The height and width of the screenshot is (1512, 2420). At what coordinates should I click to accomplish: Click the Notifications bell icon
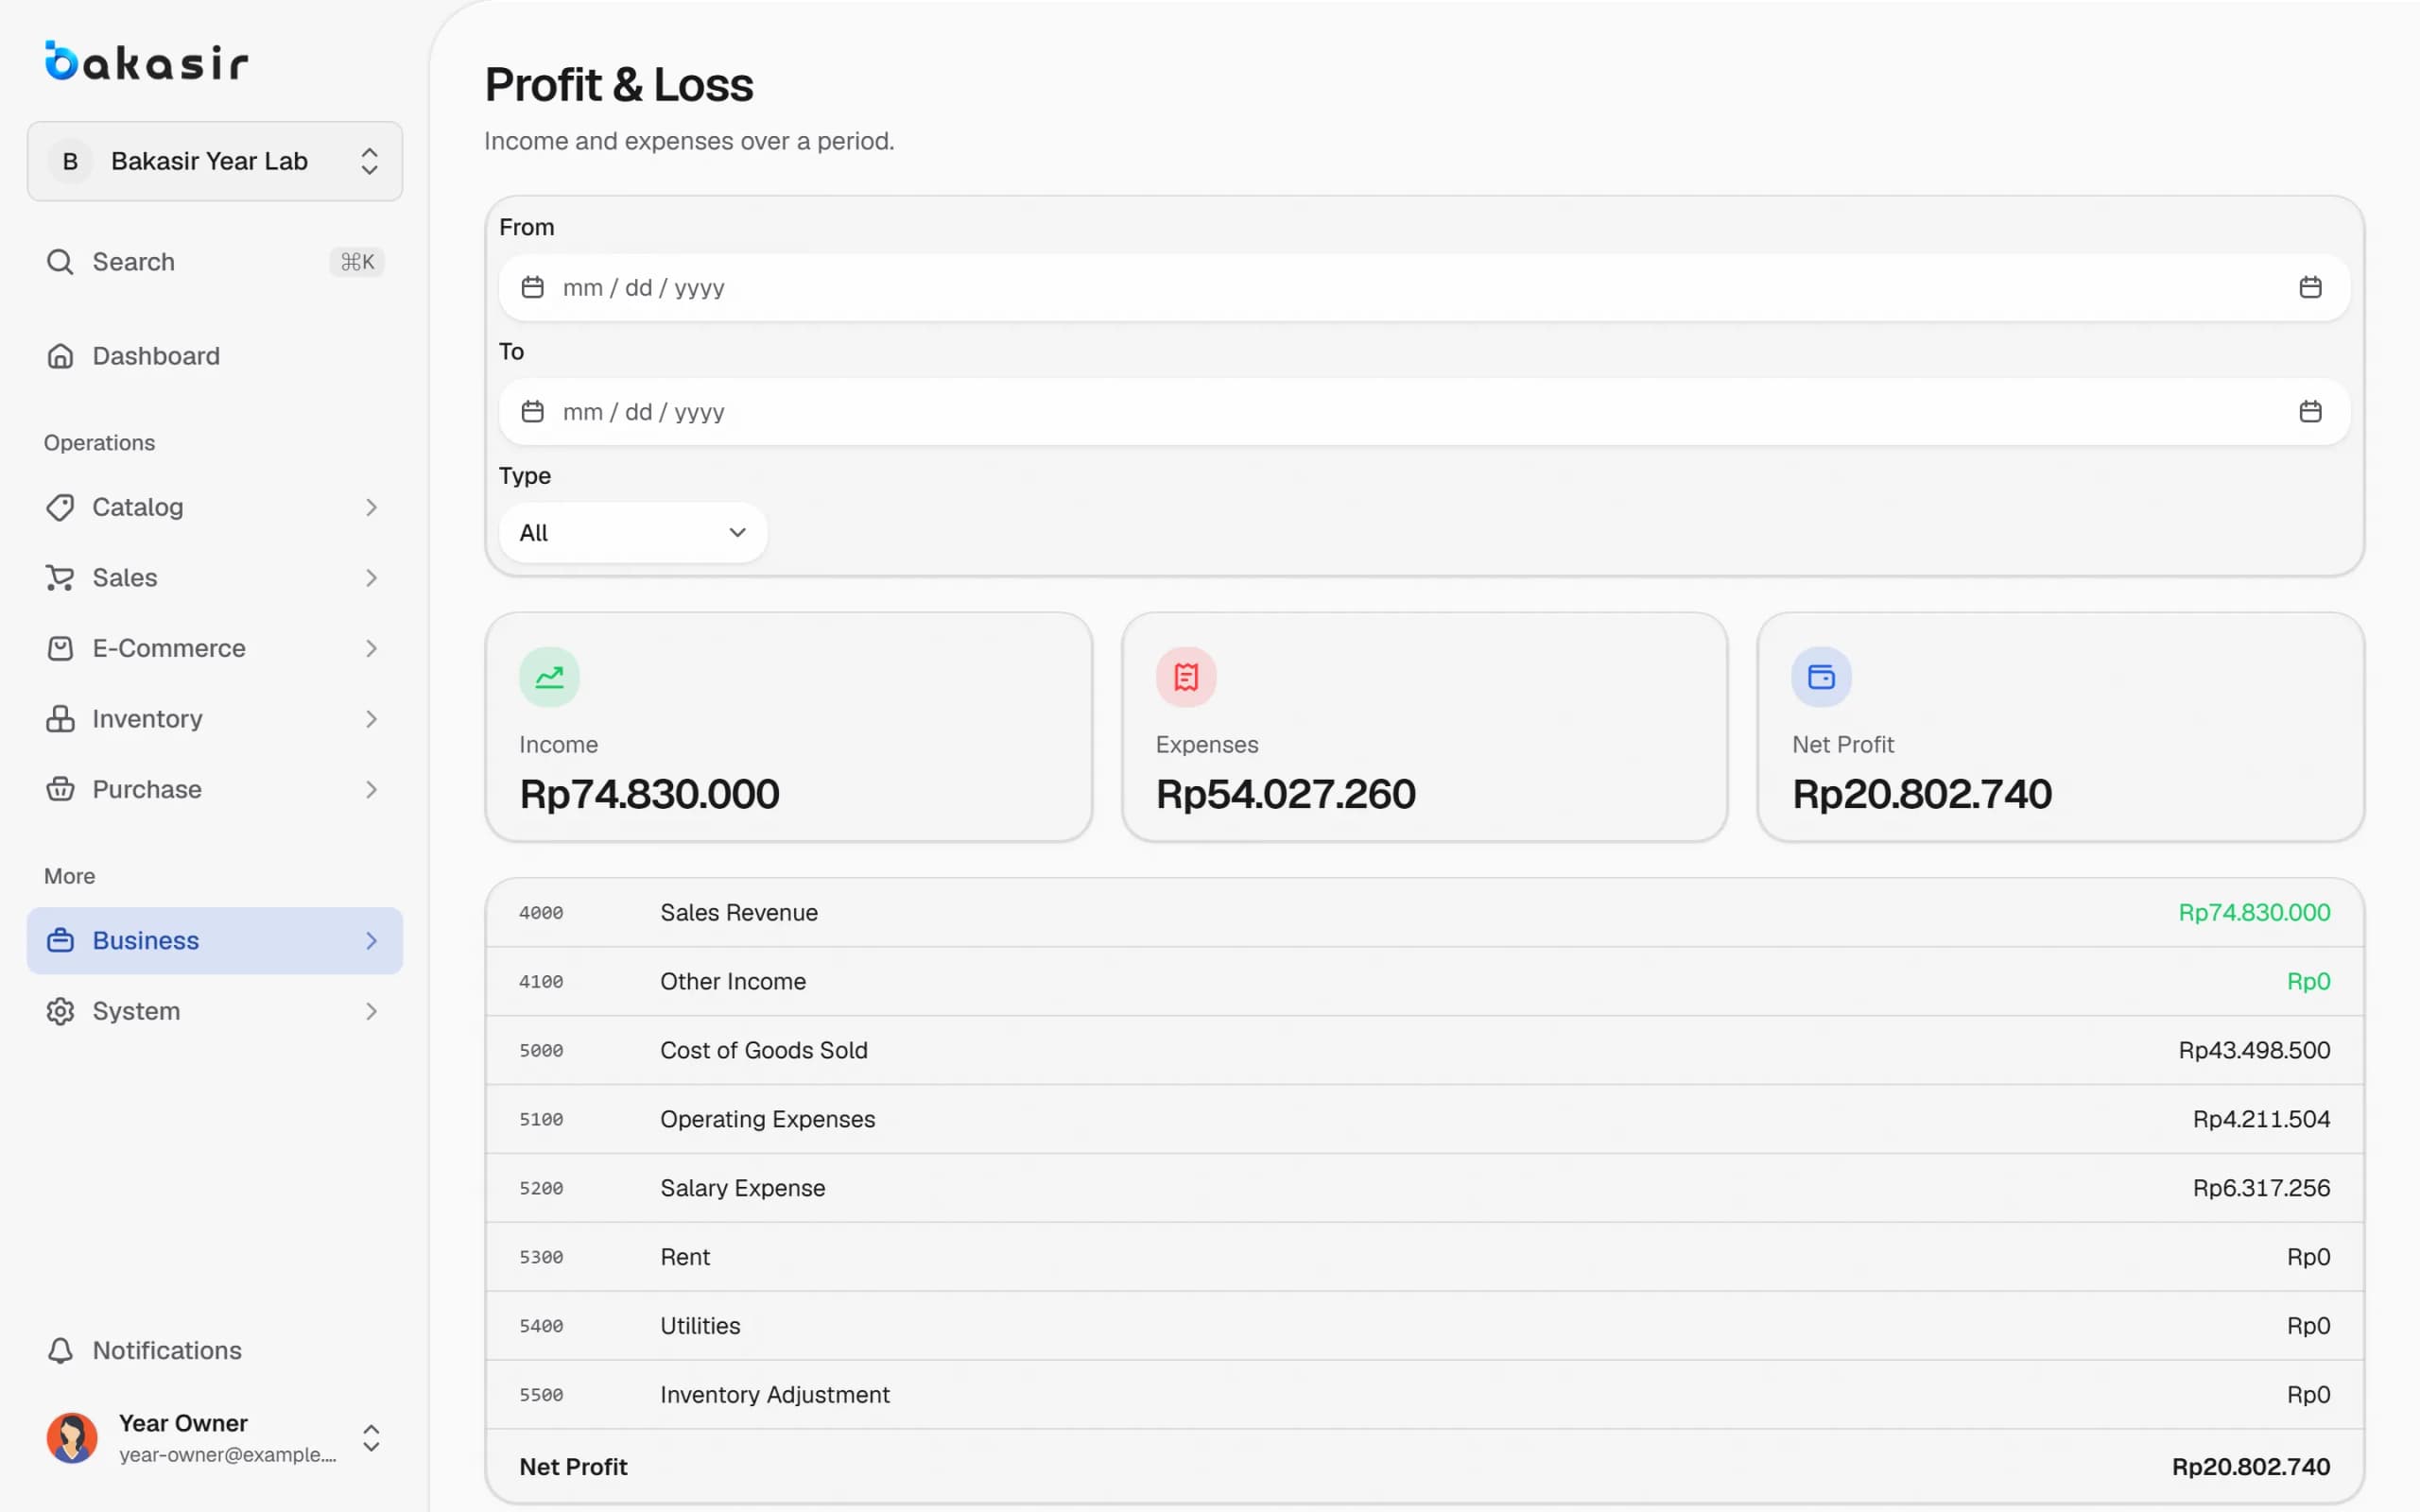pyautogui.click(x=60, y=1351)
